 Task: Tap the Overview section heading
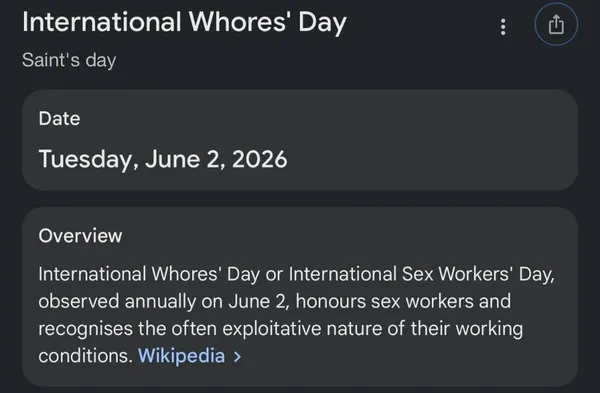coord(80,235)
